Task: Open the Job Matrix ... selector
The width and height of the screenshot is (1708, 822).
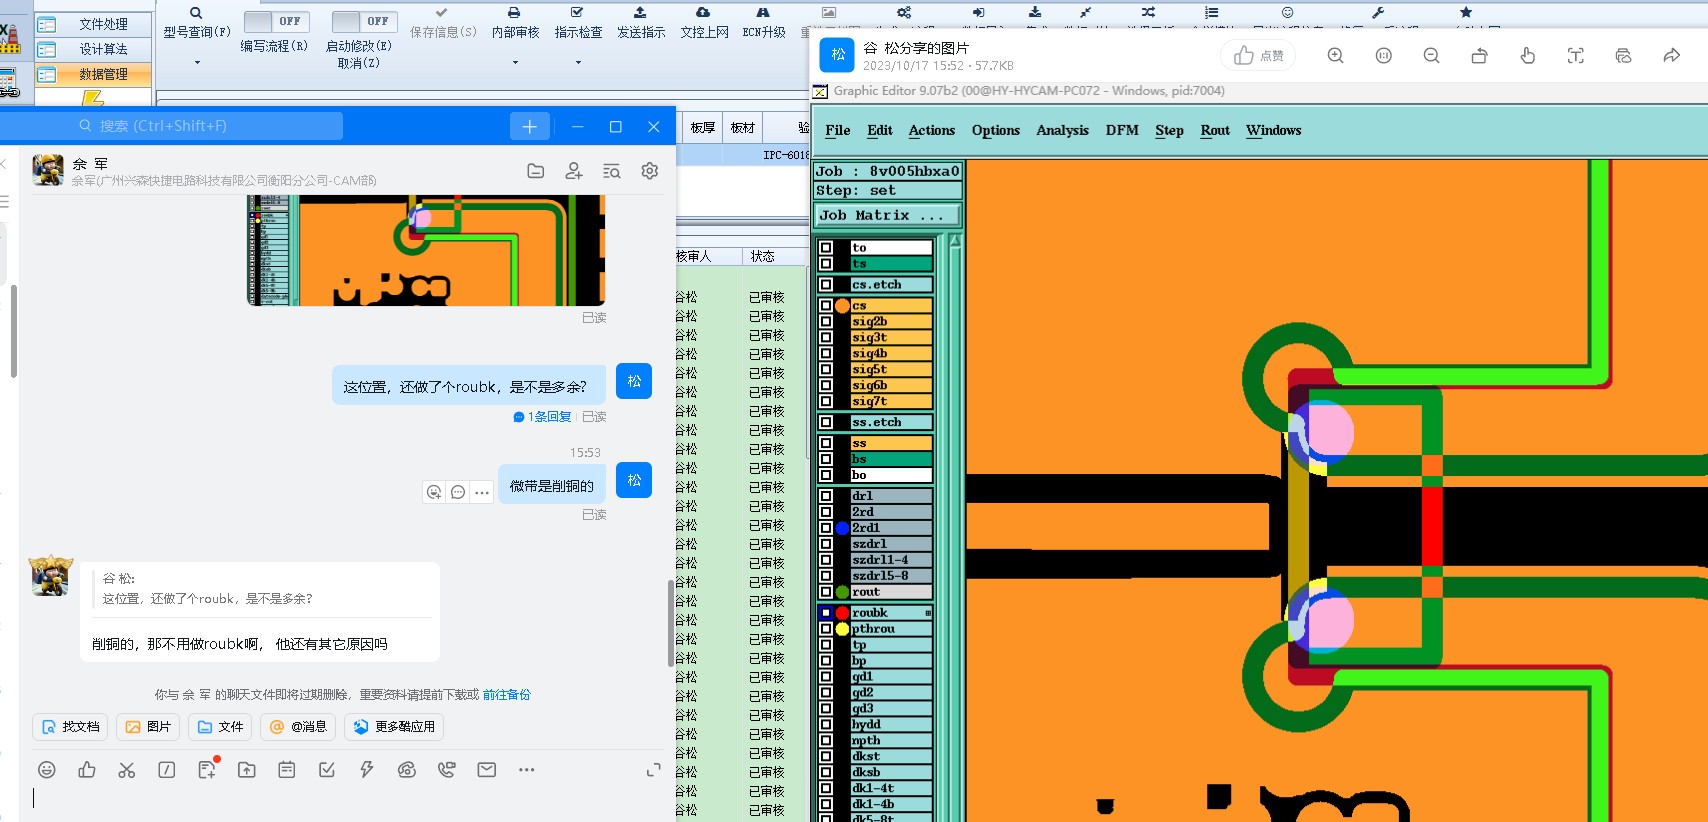Action: click(x=887, y=215)
